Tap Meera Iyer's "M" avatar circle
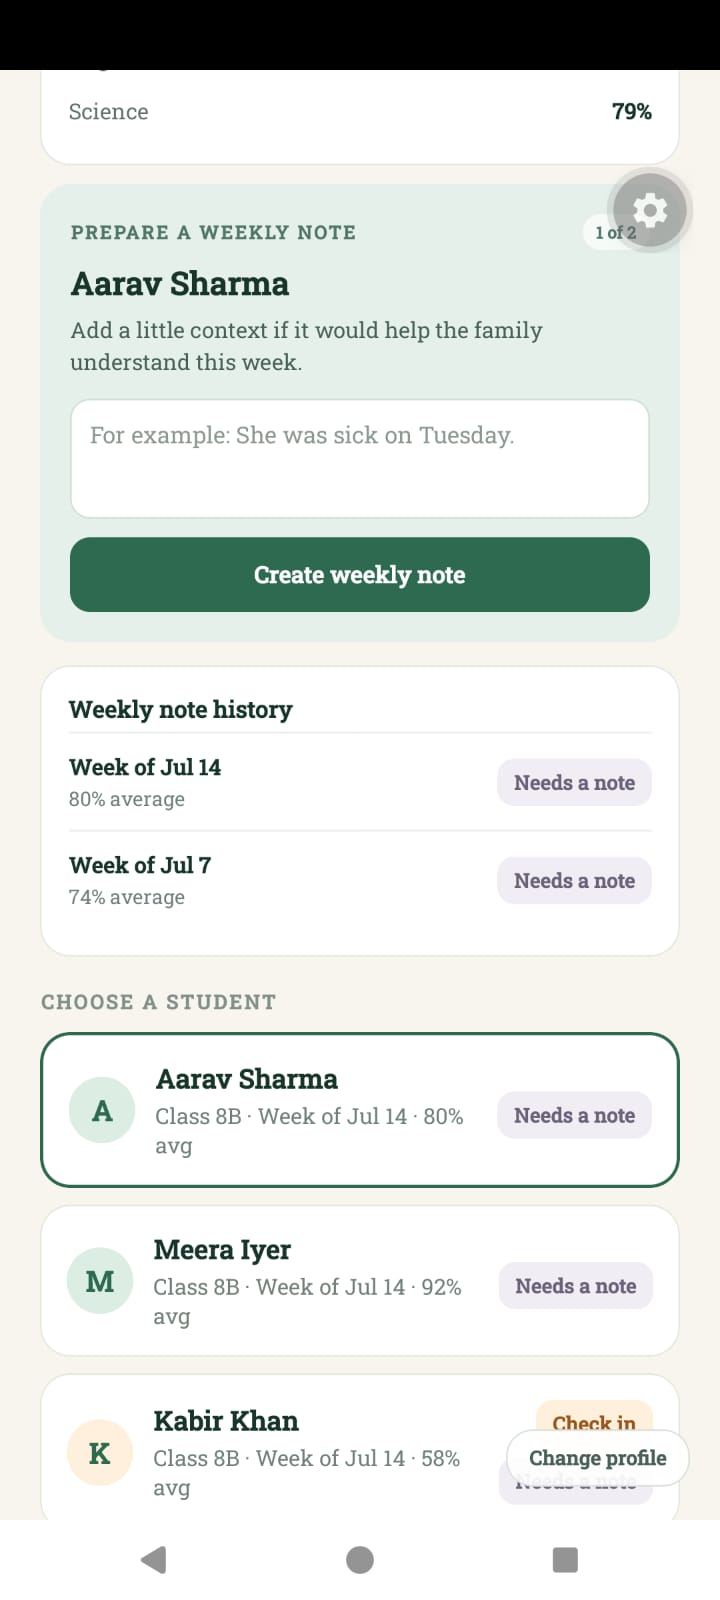Image resolution: width=720 pixels, height=1600 pixels. pos(100,1281)
